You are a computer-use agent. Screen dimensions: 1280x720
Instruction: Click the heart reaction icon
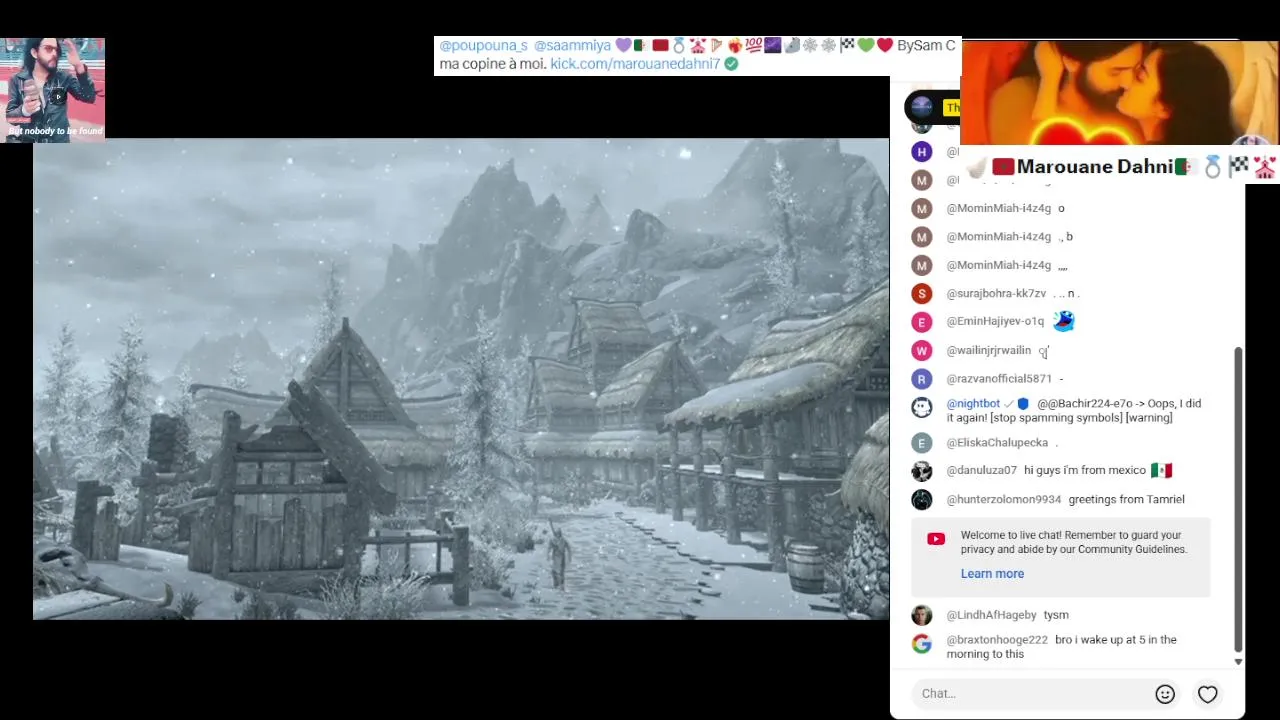1208,694
